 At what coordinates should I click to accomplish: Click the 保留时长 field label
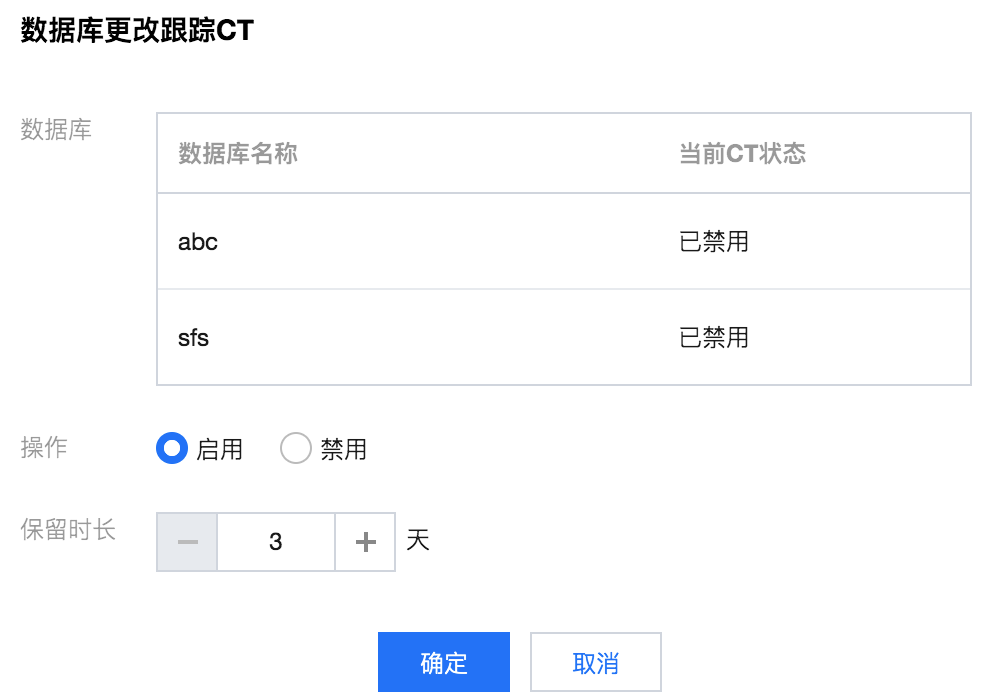pos(68,529)
